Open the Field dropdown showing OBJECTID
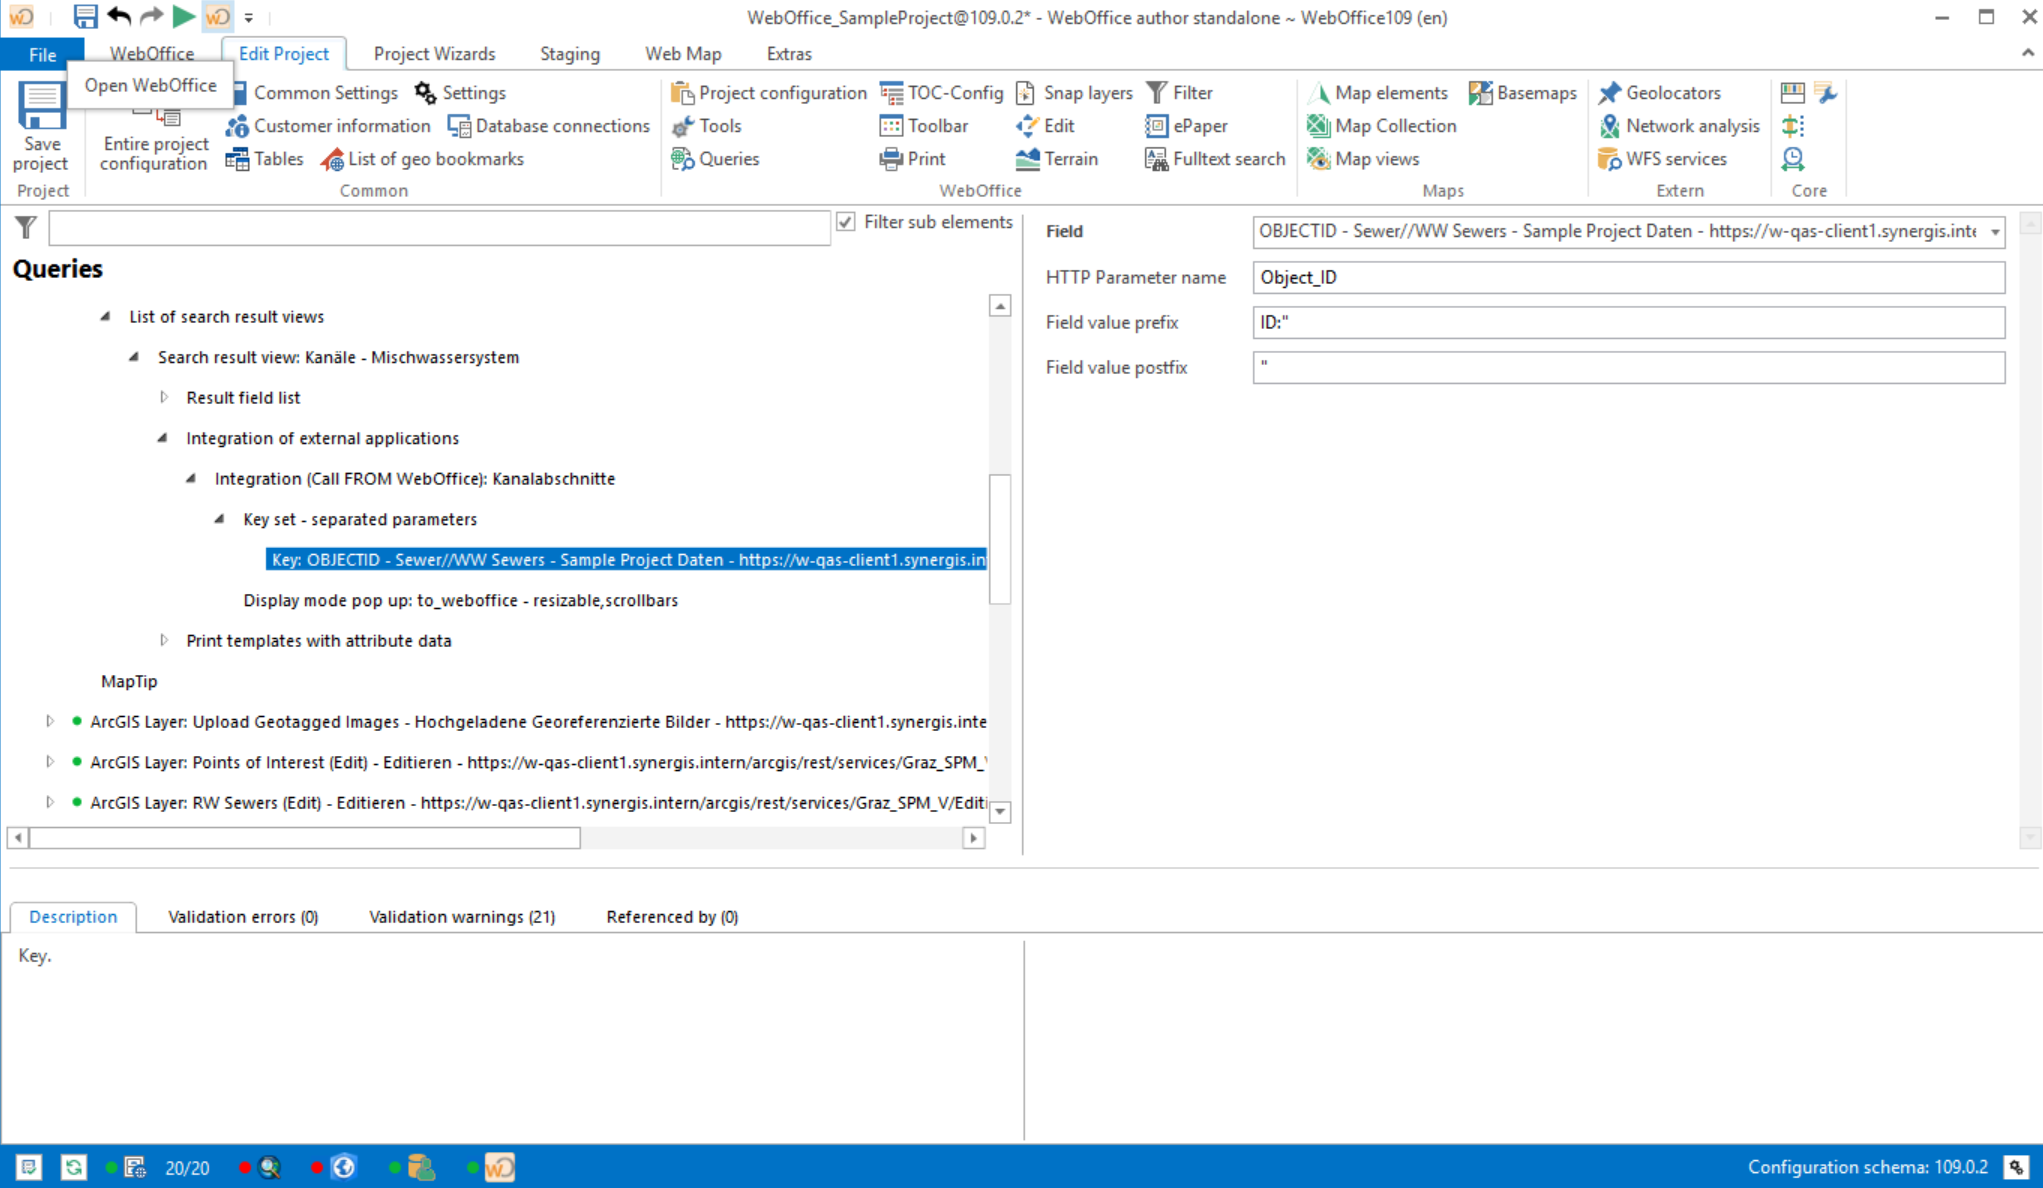 (1993, 231)
